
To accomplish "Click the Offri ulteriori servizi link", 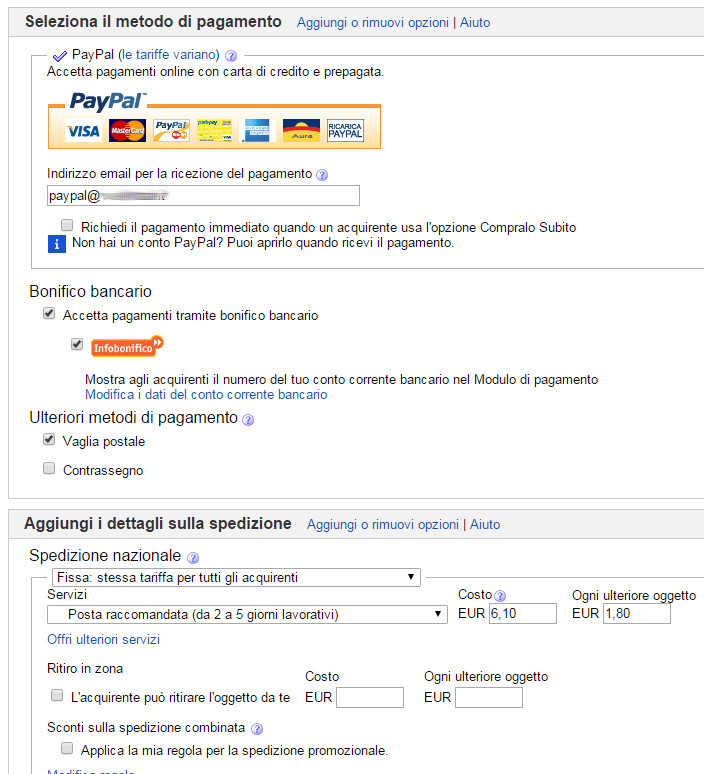I will (103, 640).
